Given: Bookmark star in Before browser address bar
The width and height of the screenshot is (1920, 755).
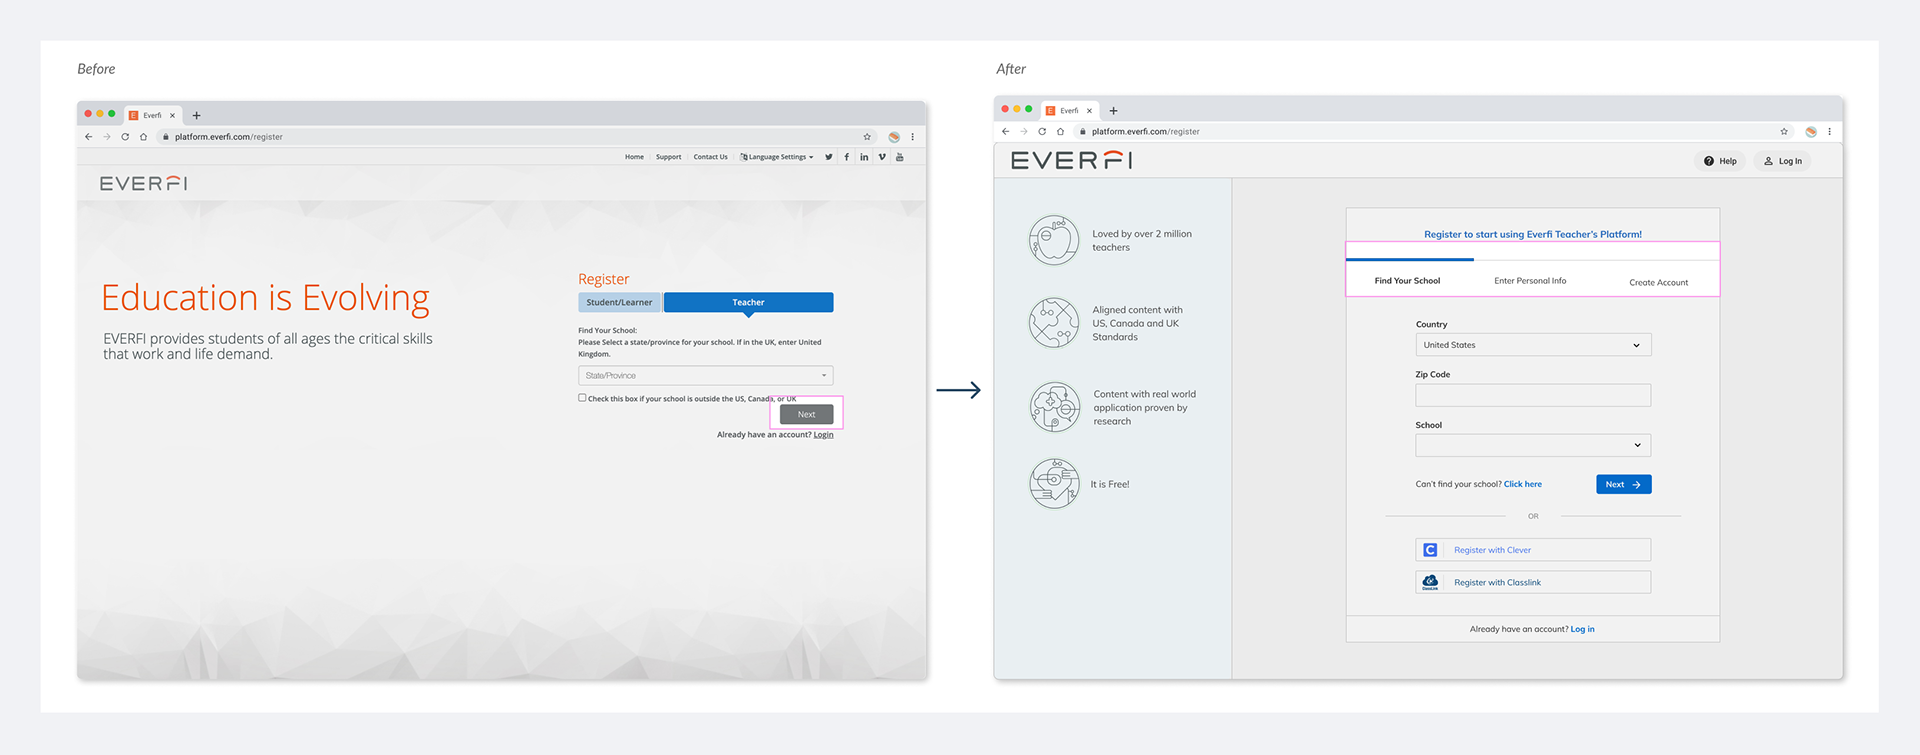Looking at the screenshot, I should (867, 137).
